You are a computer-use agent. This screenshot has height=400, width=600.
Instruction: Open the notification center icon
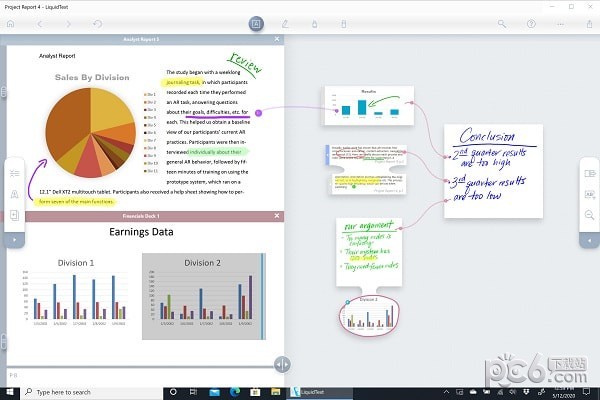tap(586, 392)
